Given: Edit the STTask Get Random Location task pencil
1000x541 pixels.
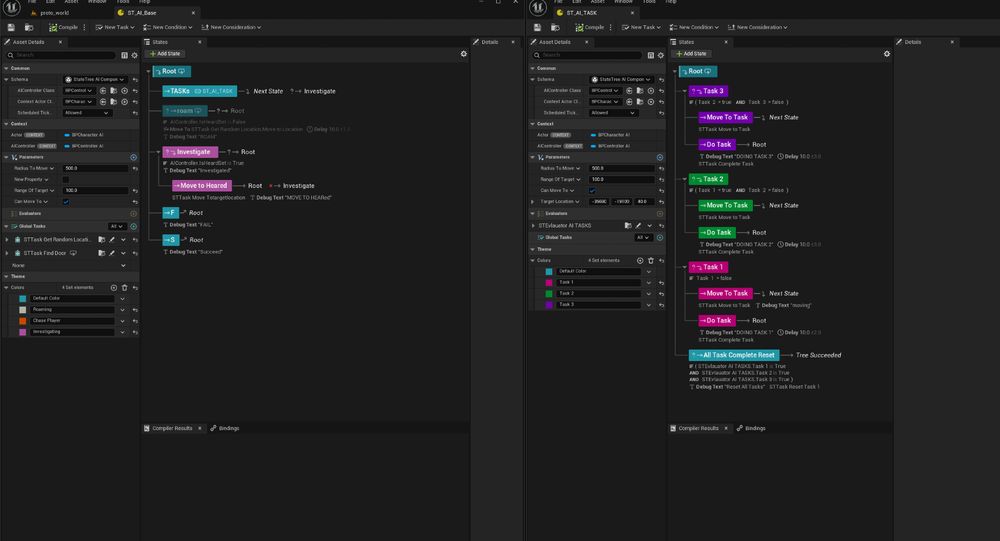Looking at the screenshot, I should 112,240.
